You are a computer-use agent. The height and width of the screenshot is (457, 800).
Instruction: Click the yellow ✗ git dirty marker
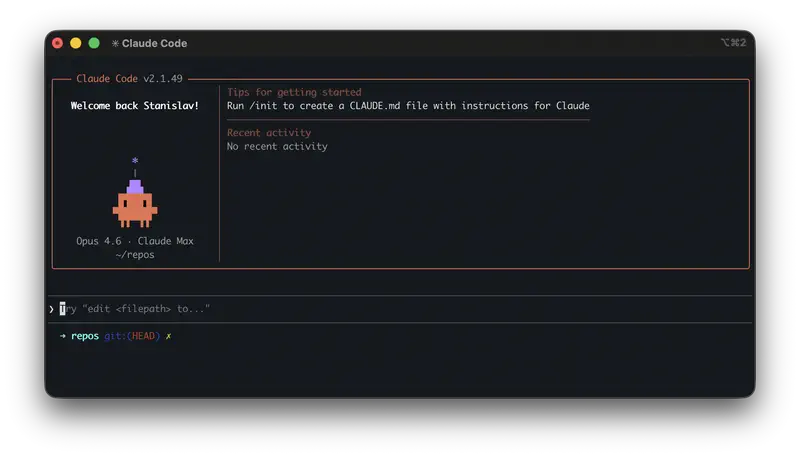[x=169, y=336]
